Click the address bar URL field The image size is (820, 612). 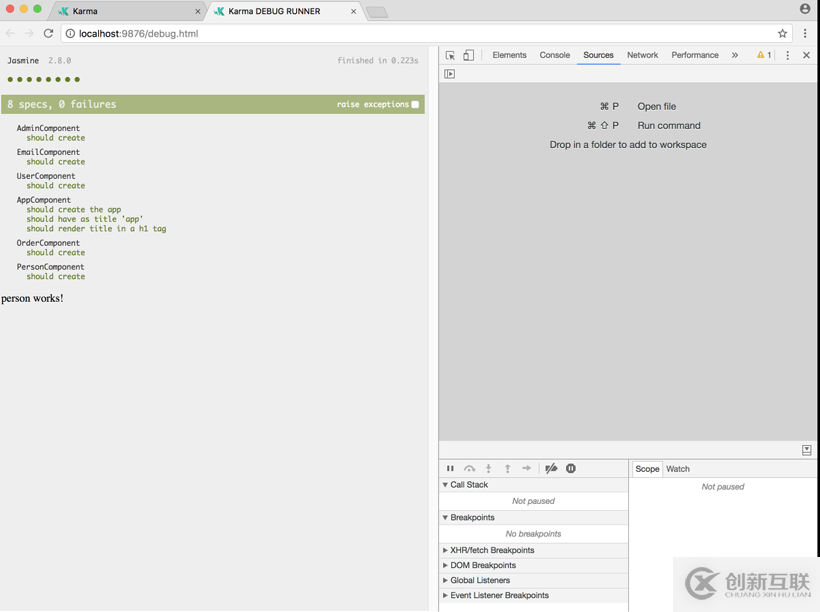point(424,33)
